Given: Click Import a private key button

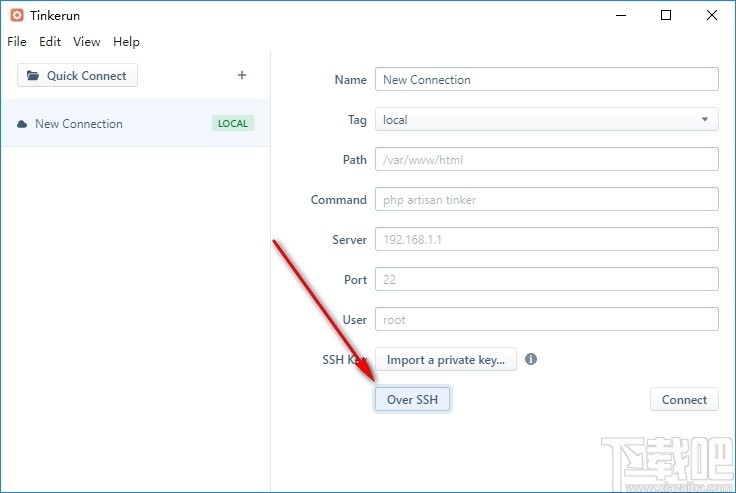Looking at the screenshot, I should [x=446, y=360].
